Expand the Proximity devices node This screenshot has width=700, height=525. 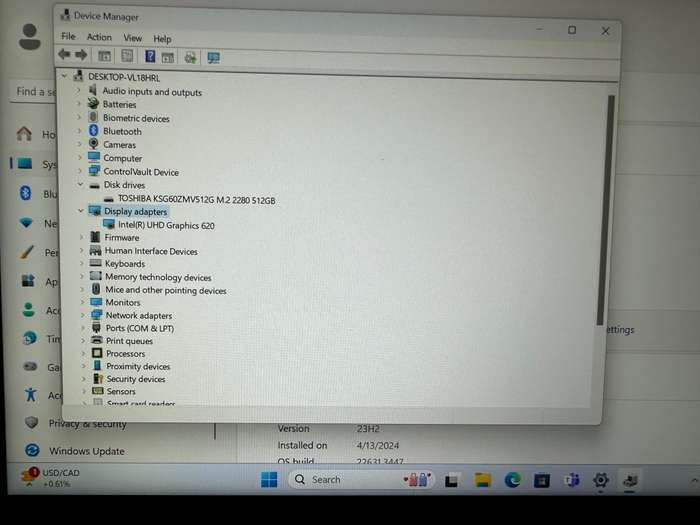point(83,366)
